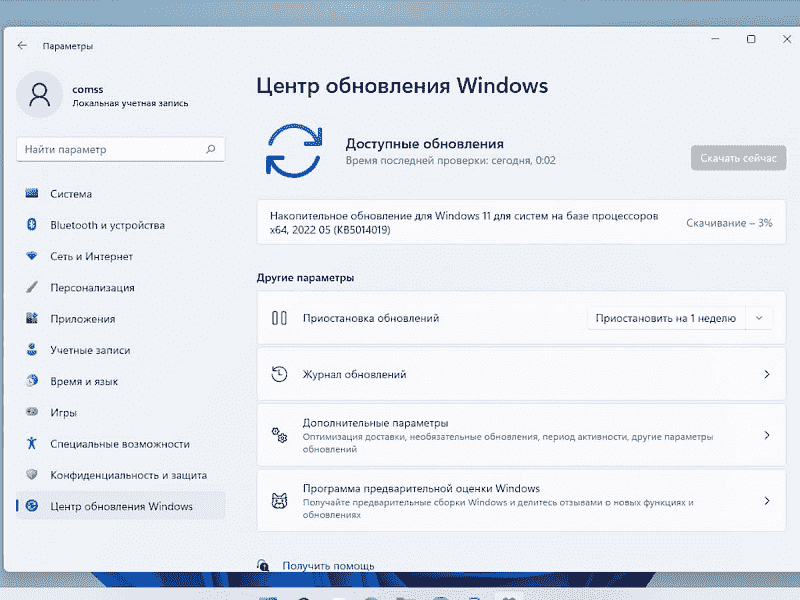
Task: Expand the pause duration dropdown arrow
Action: [x=759, y=318]
